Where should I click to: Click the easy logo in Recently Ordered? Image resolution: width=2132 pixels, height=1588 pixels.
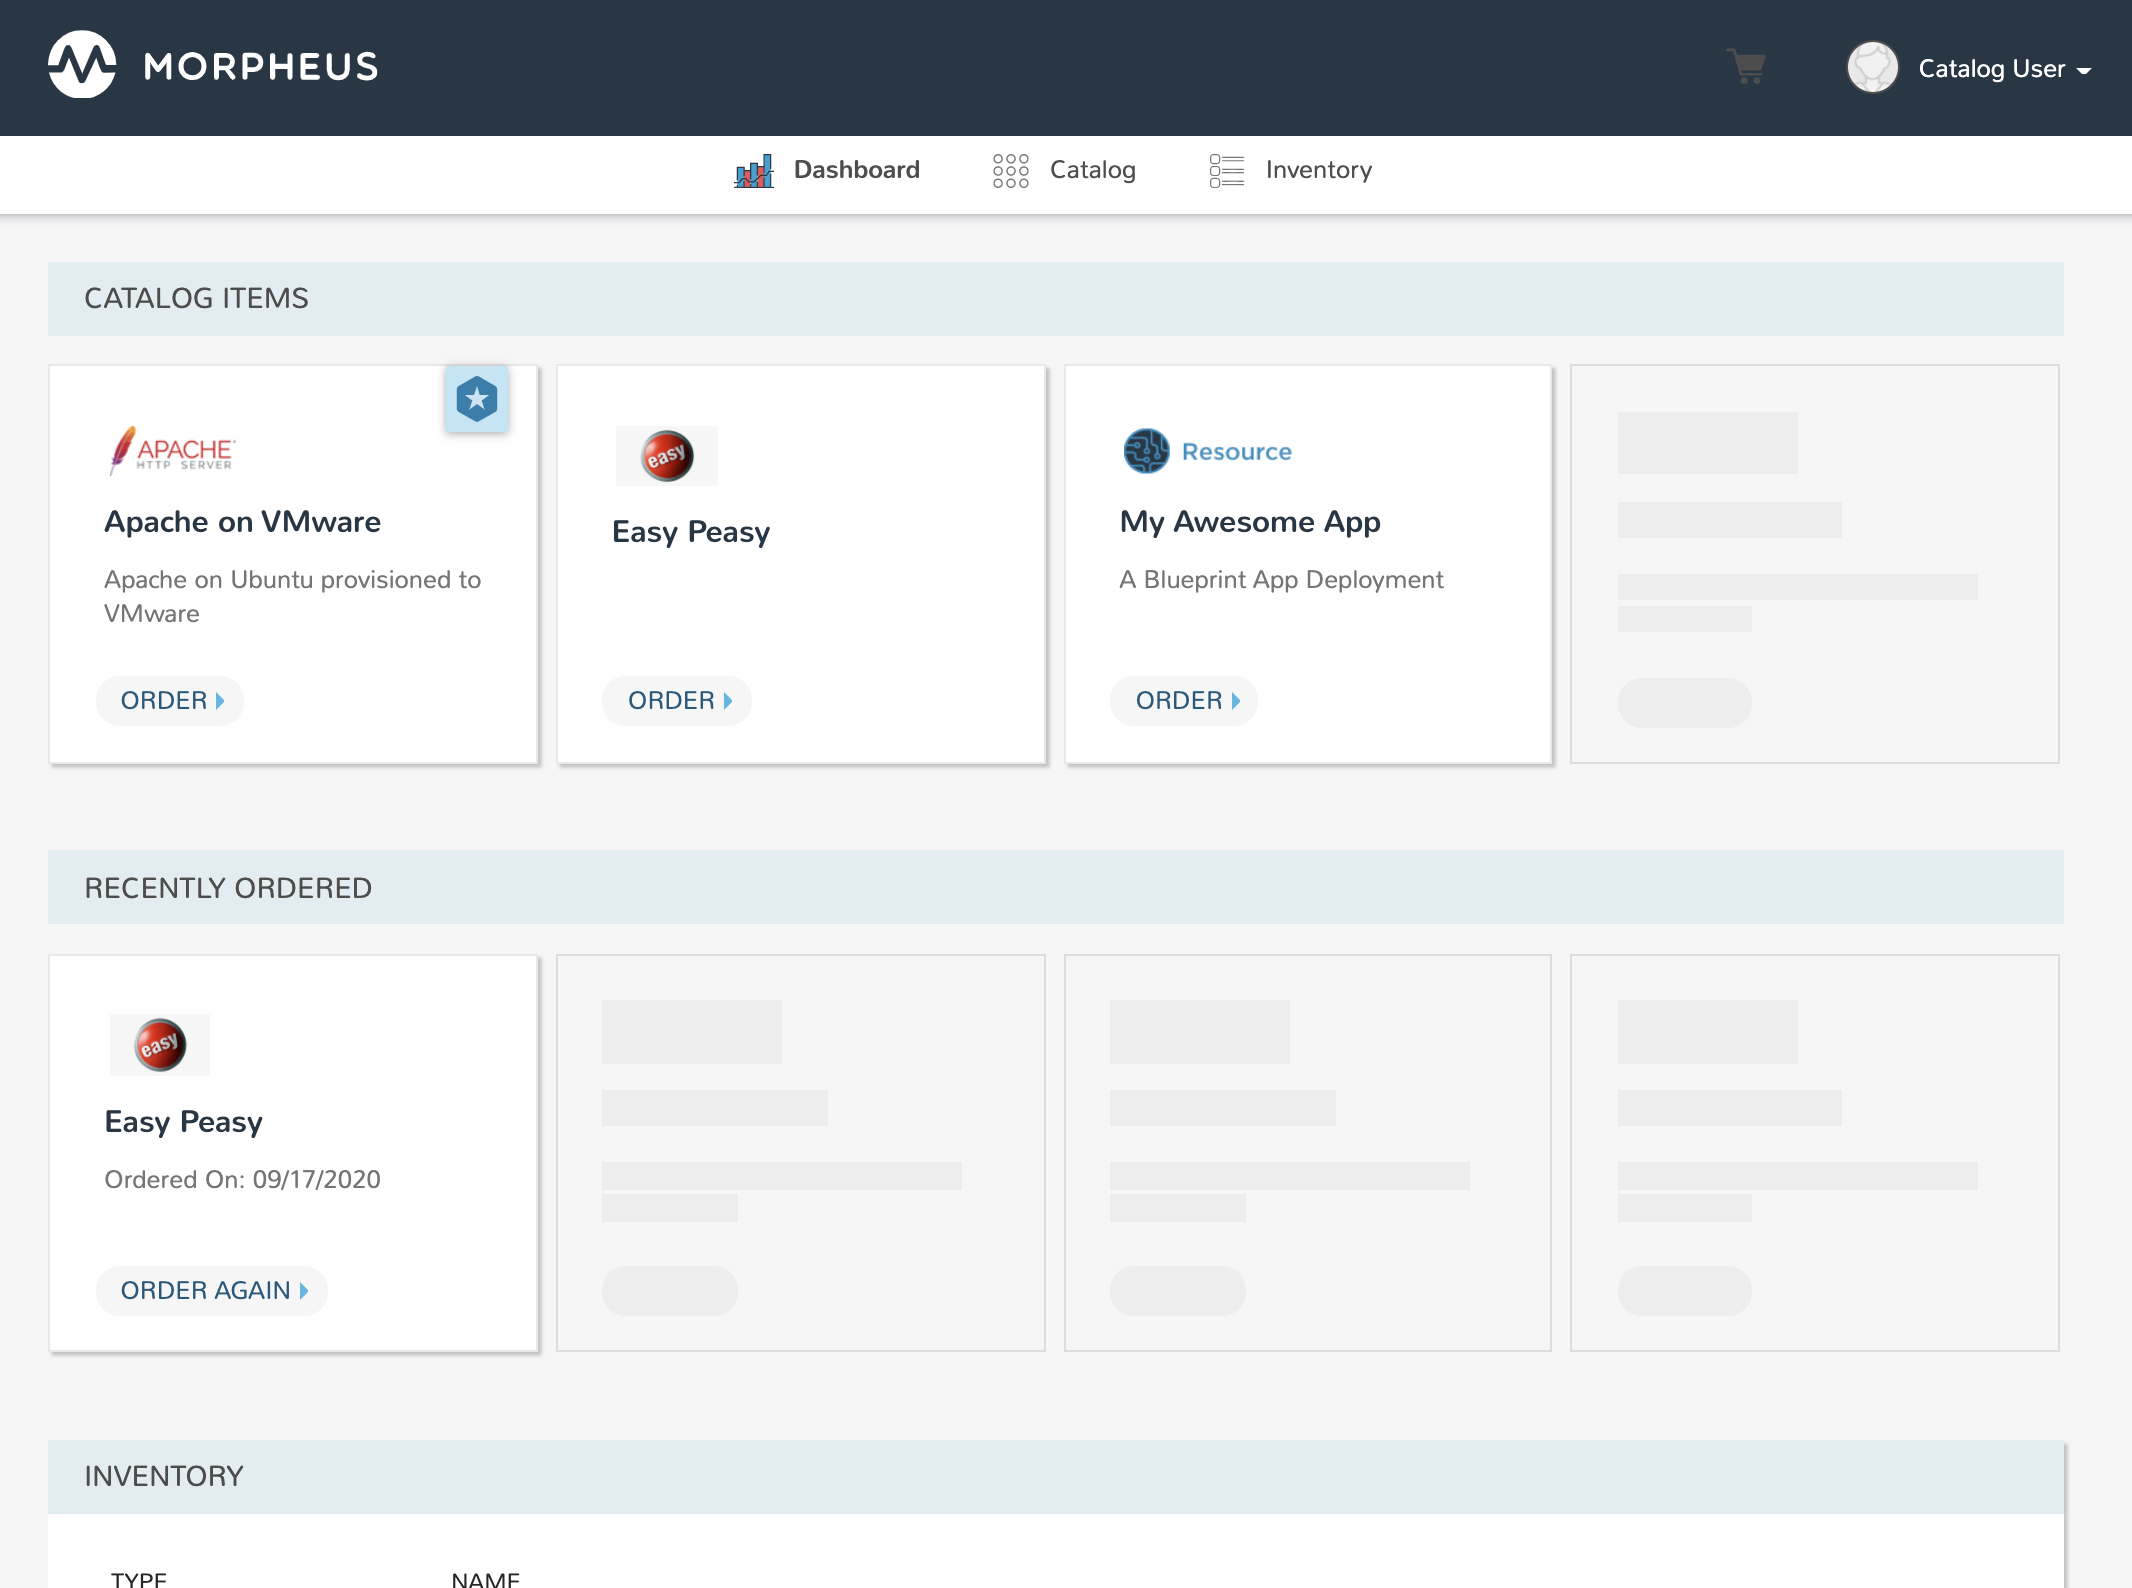tap(160, 1045)
